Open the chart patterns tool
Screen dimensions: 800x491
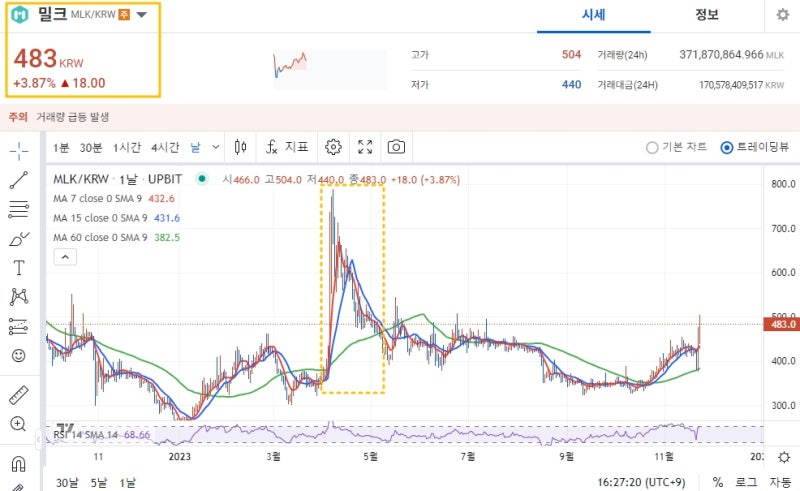pos(19,297)
